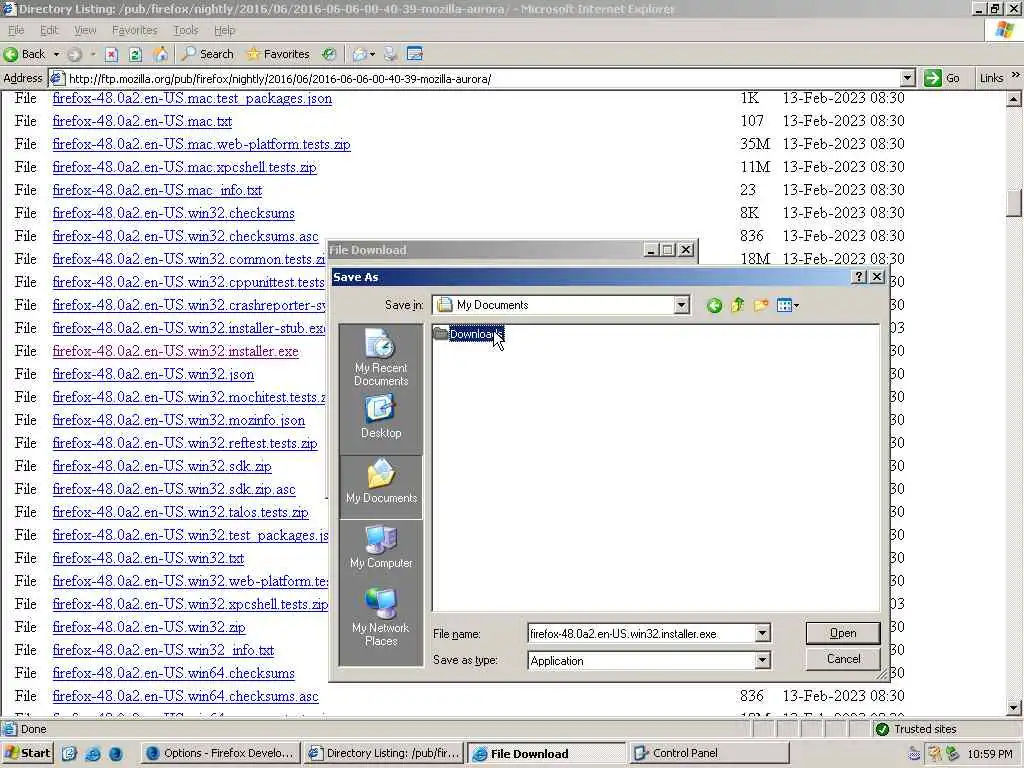This screenshot has height=768, width=1024.
Task: Open the Search pane in IE toolbar
Action: point(207,54)
